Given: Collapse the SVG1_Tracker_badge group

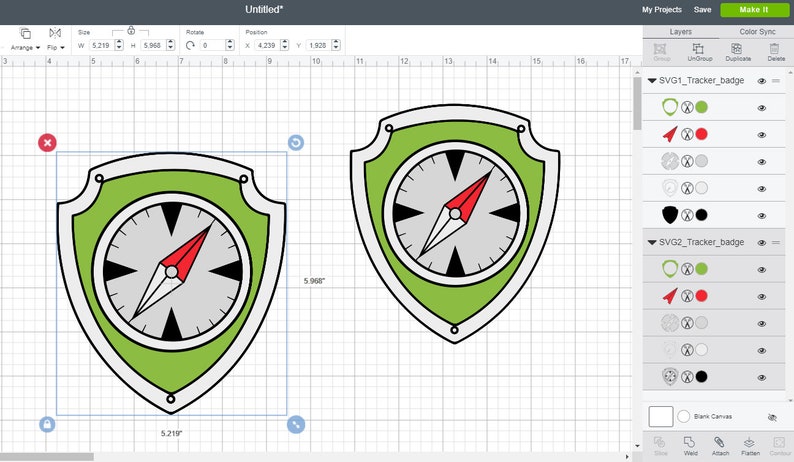Looking at the screenshot, I should click(652, 81).
